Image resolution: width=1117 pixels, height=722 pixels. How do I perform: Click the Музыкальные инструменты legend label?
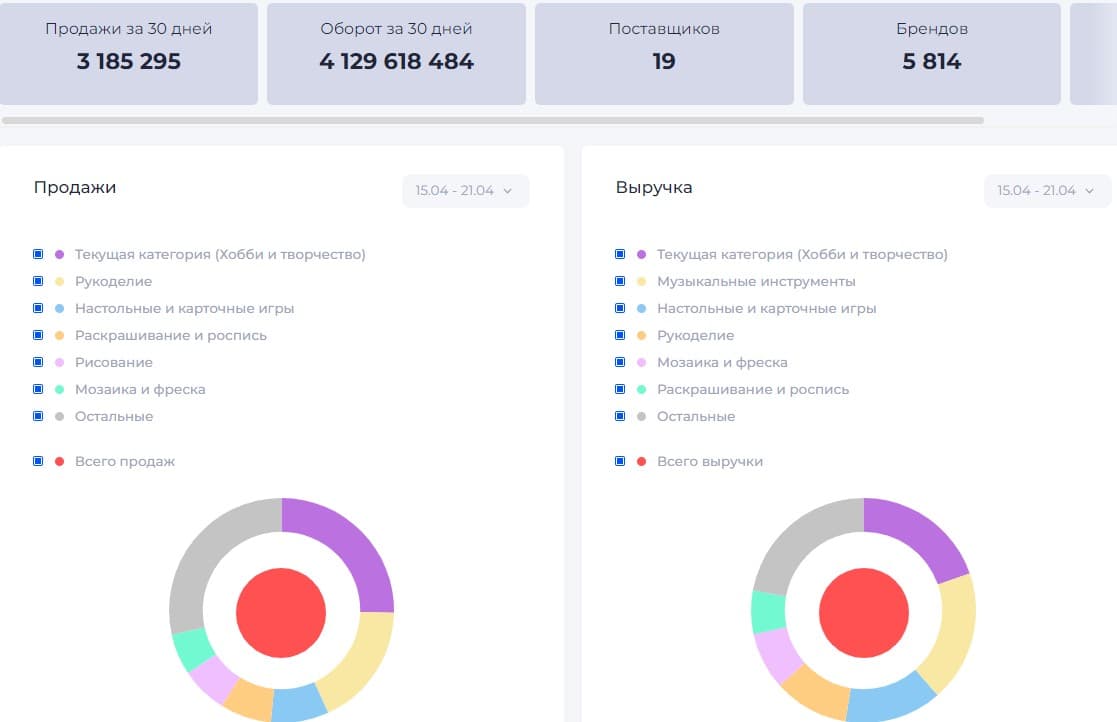tap(756, 281)
